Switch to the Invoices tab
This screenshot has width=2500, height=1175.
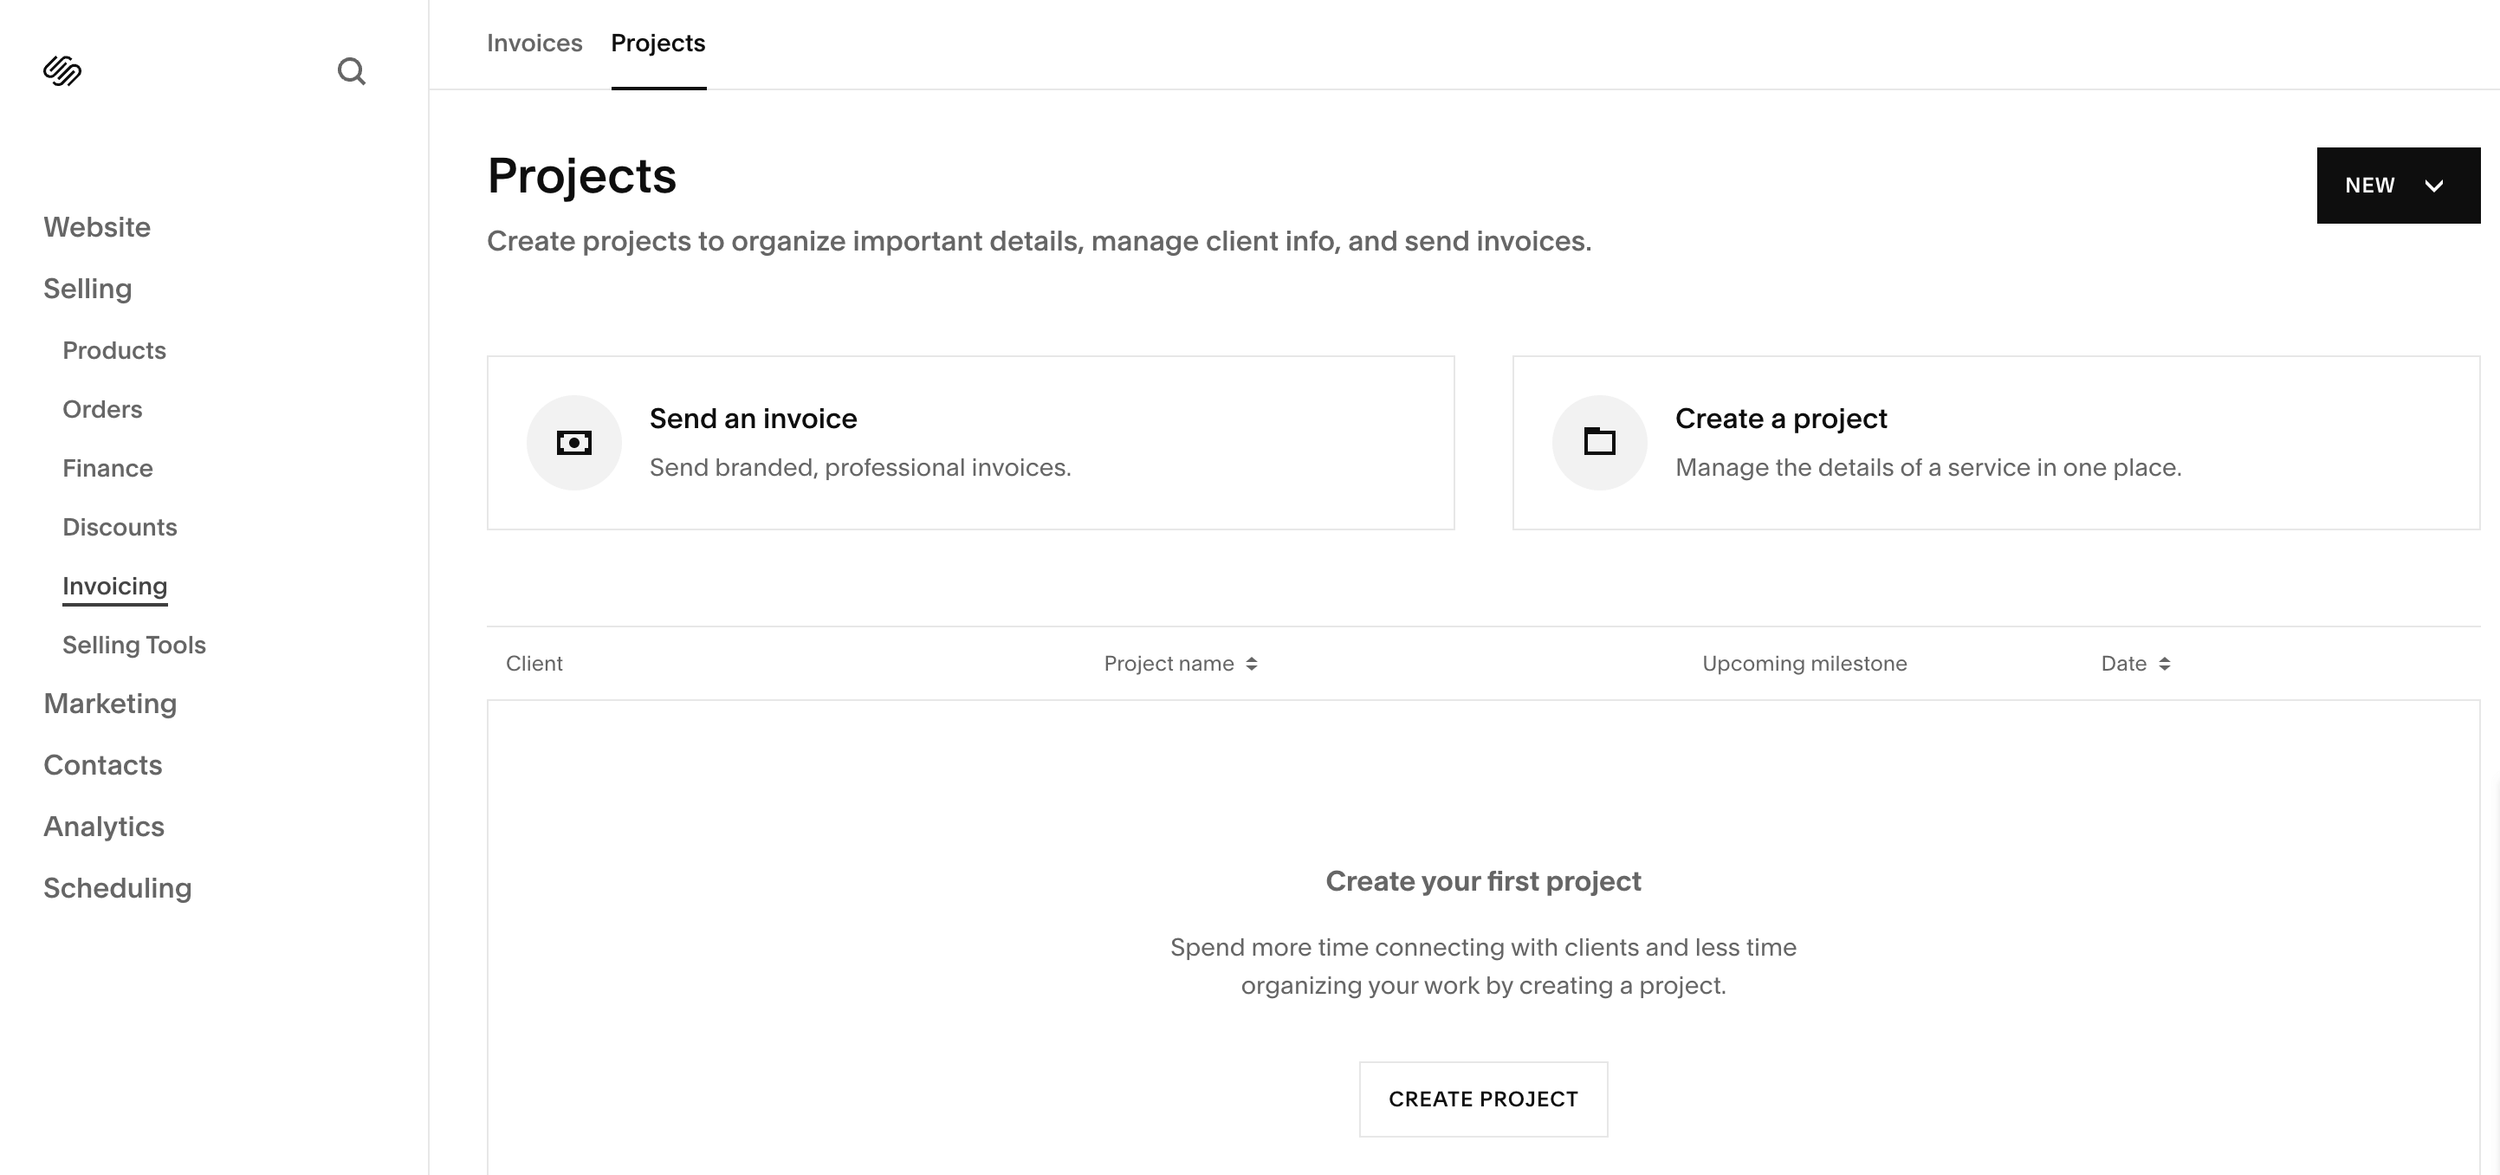(534, 43)
